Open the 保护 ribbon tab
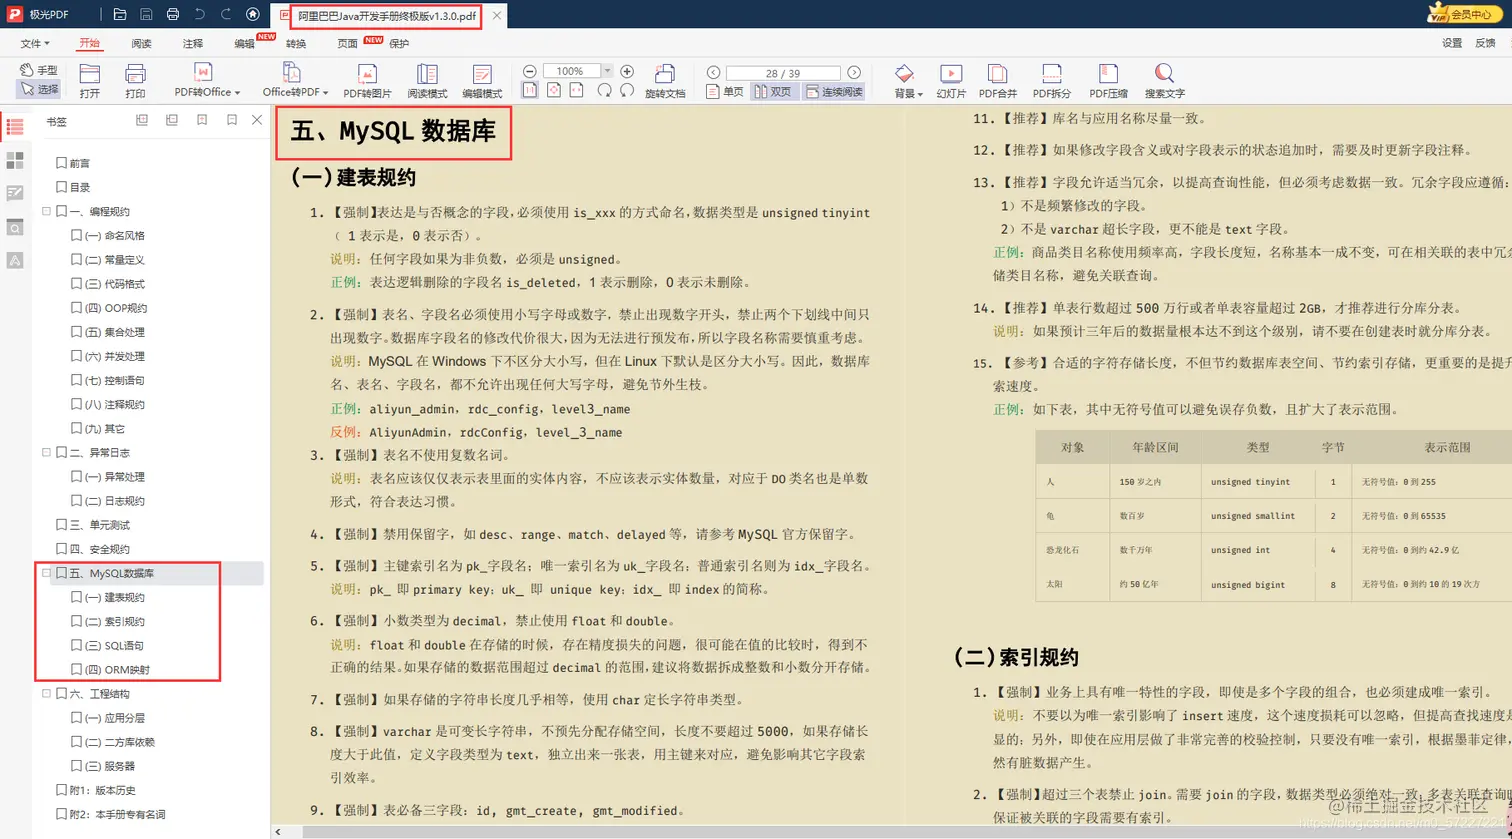Viewport: 1512px width, 839px height. pyautogui.click(x=399, y=43)
